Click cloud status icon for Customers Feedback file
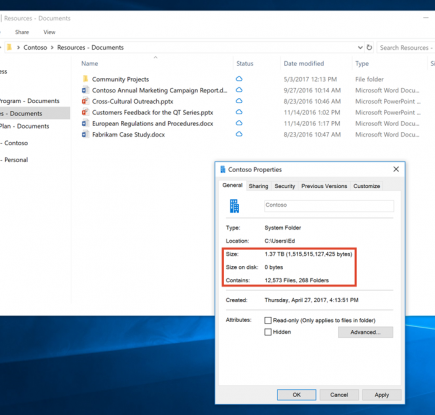This screenshot has width=435, height=415. pos(239,112)
